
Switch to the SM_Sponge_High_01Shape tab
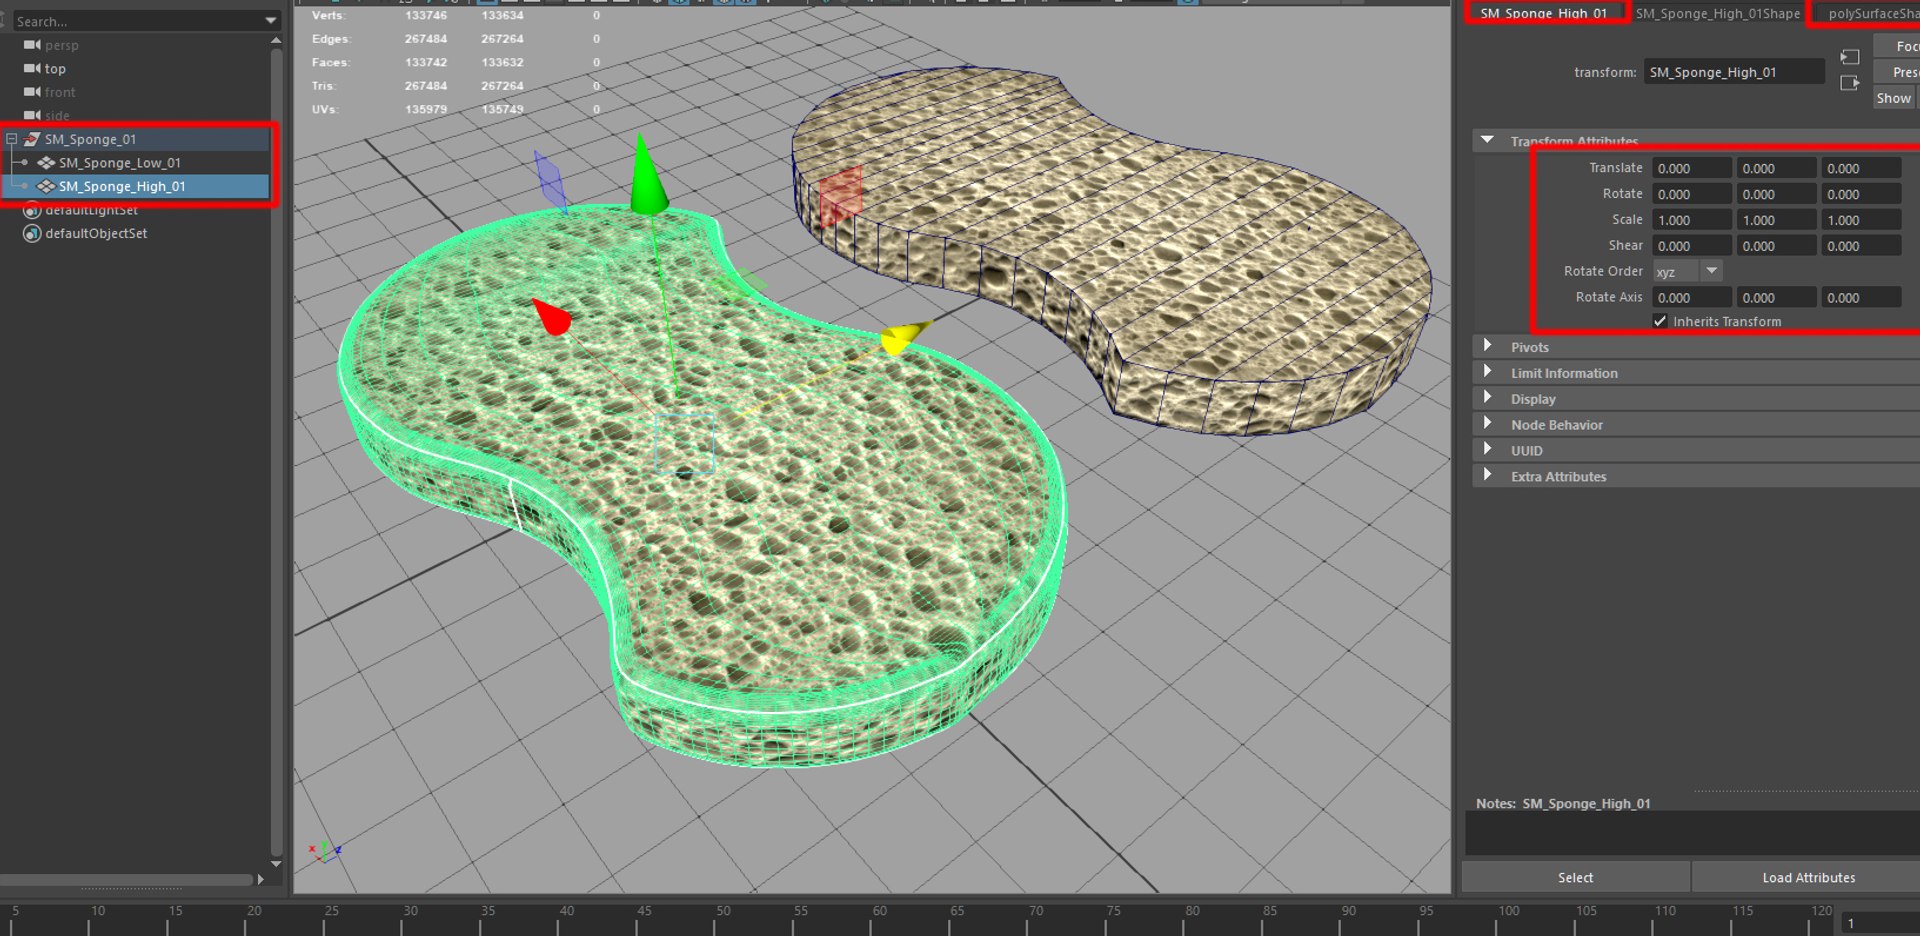(1717, 13)
